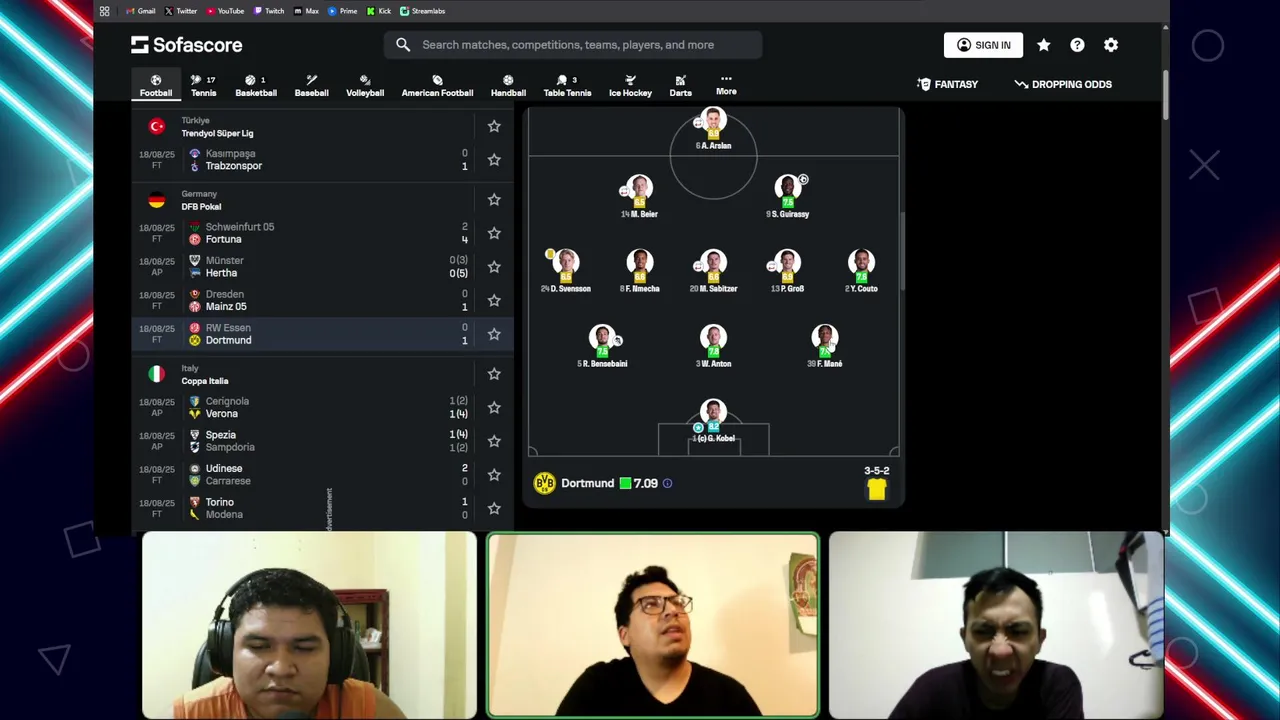Favorite the Schweinfurt 05 vs Fortuna match
Viewport: 1280px width, 720px height.
point(494,233)
